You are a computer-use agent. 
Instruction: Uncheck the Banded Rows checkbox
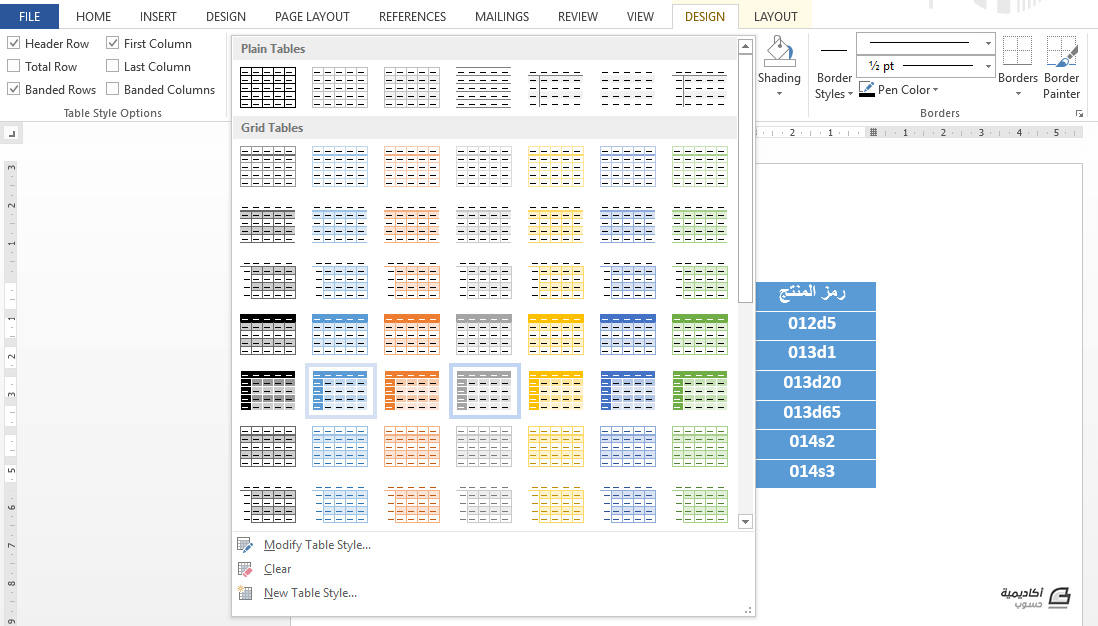click(13, 90)
